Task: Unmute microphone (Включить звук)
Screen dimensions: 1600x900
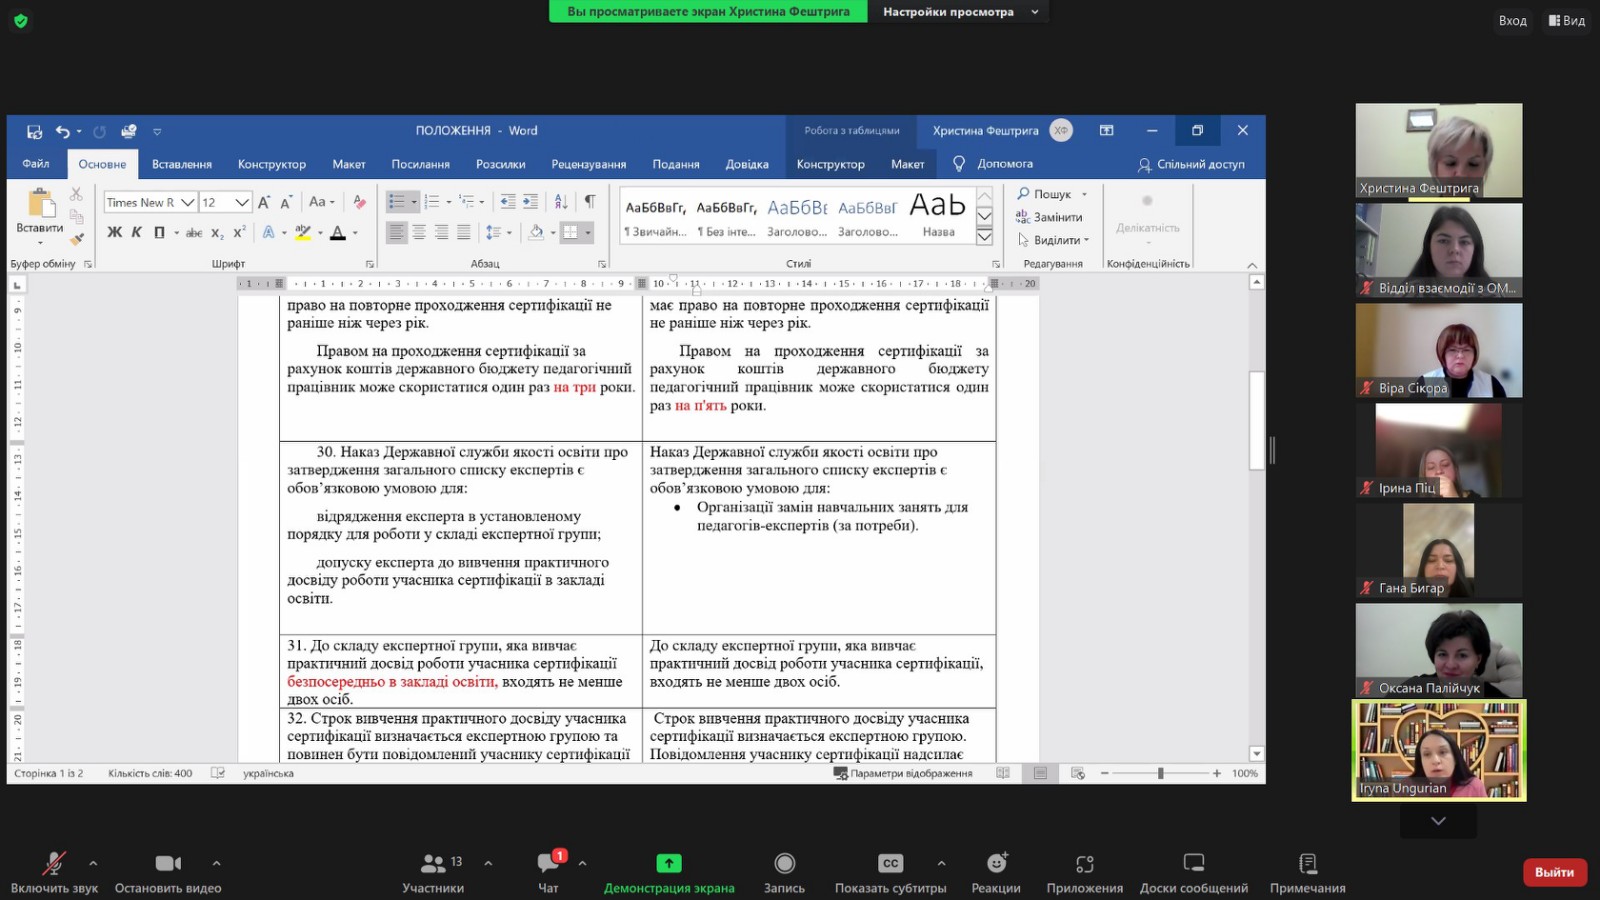Action: [x=54, y=872]
